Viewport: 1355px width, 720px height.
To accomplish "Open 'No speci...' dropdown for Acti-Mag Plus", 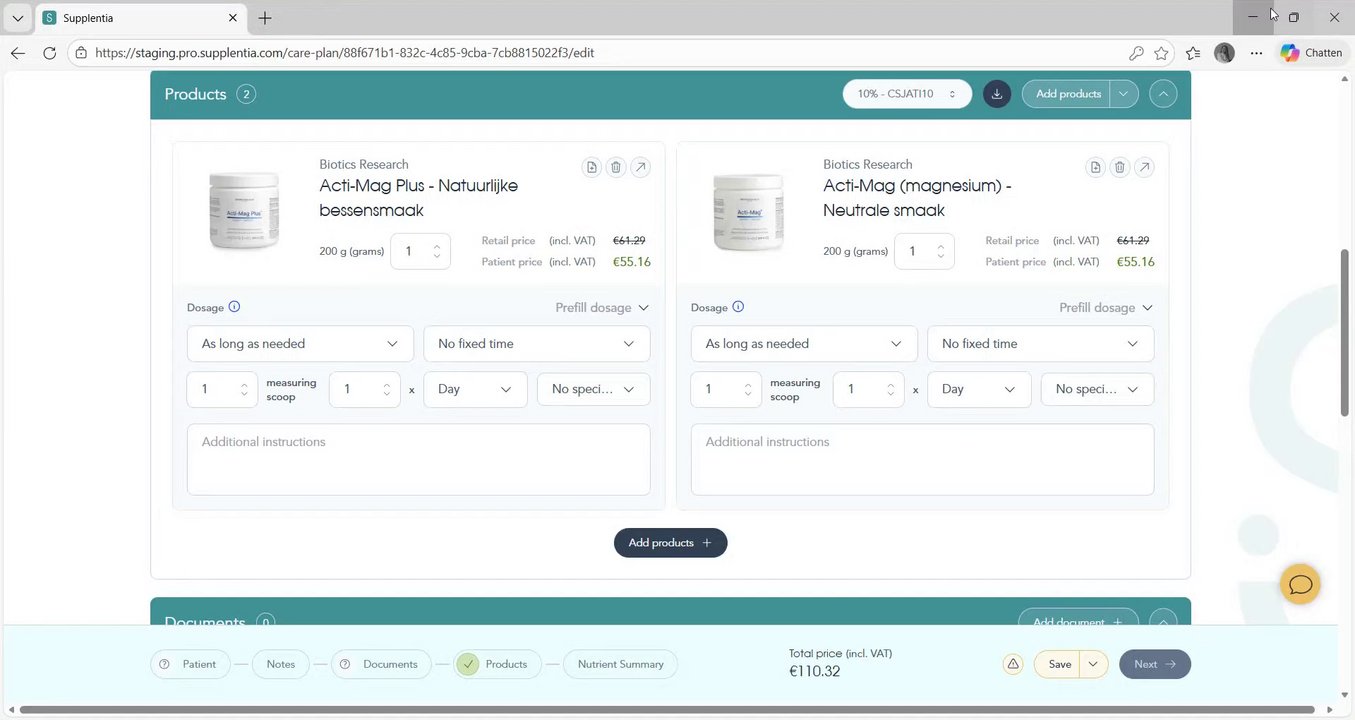I will [x=593, y=389].
